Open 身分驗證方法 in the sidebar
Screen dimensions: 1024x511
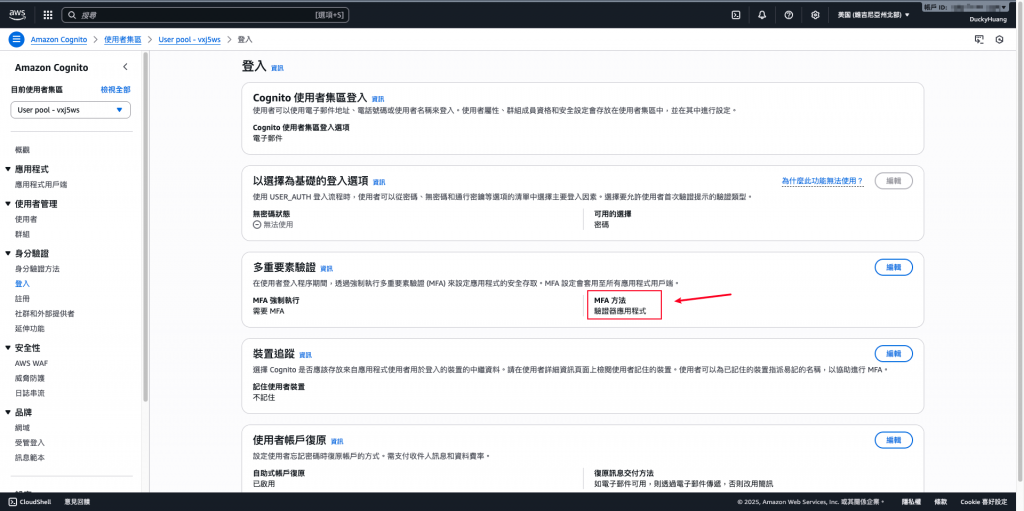[37, 269]
